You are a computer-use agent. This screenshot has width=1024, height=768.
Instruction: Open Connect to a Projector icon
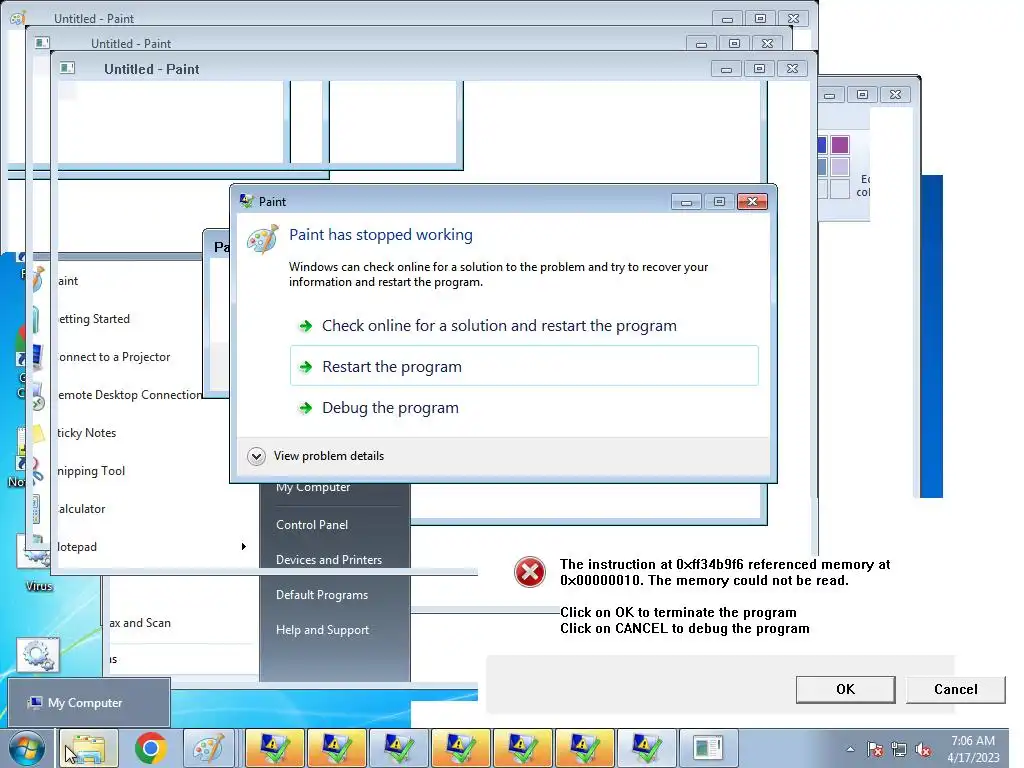(37, 357)
